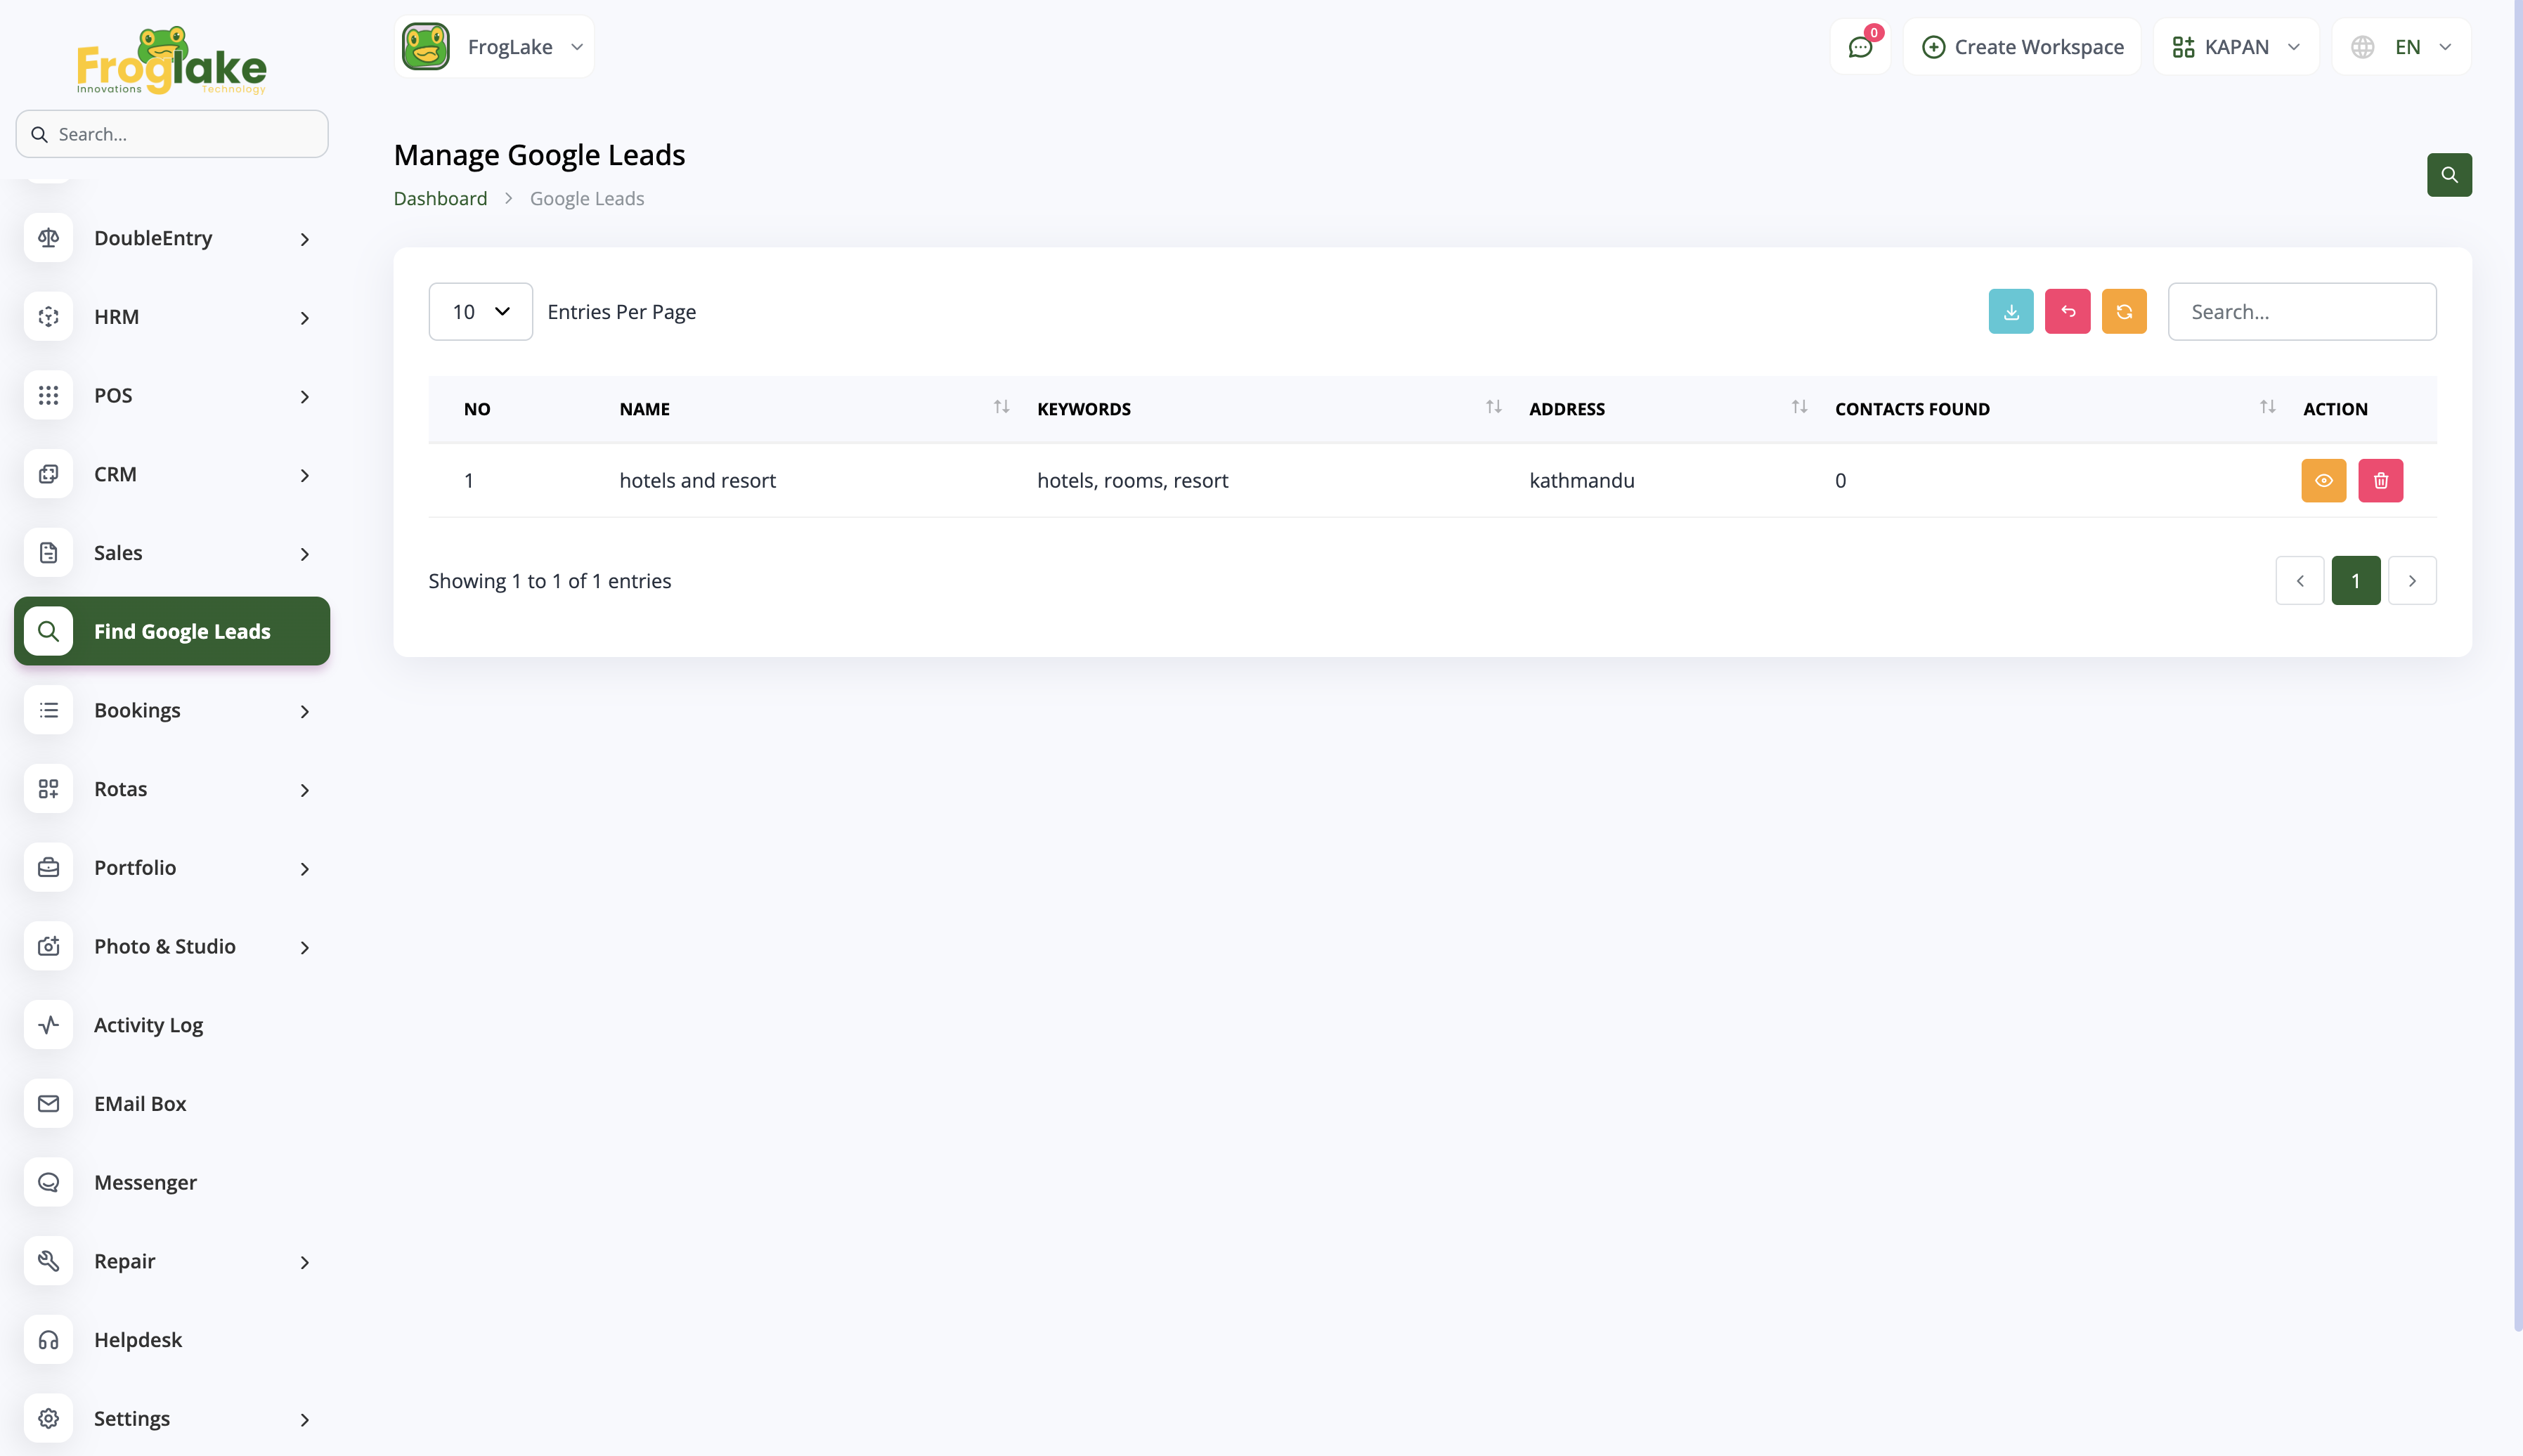View hotels and resort lead details
This screenshot has height=1456, width=2523.
2323,481
